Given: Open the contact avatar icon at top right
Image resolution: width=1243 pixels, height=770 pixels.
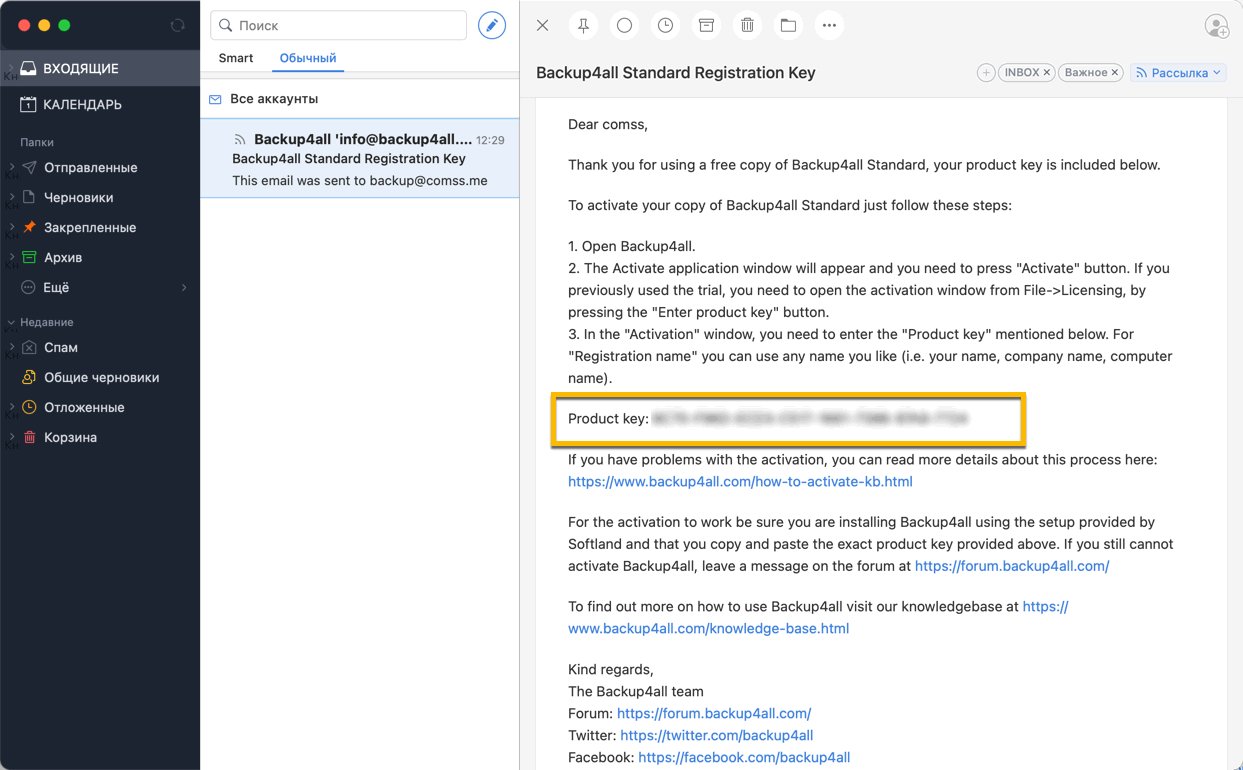Looking at the screenshot, I should click(1216, 26).
